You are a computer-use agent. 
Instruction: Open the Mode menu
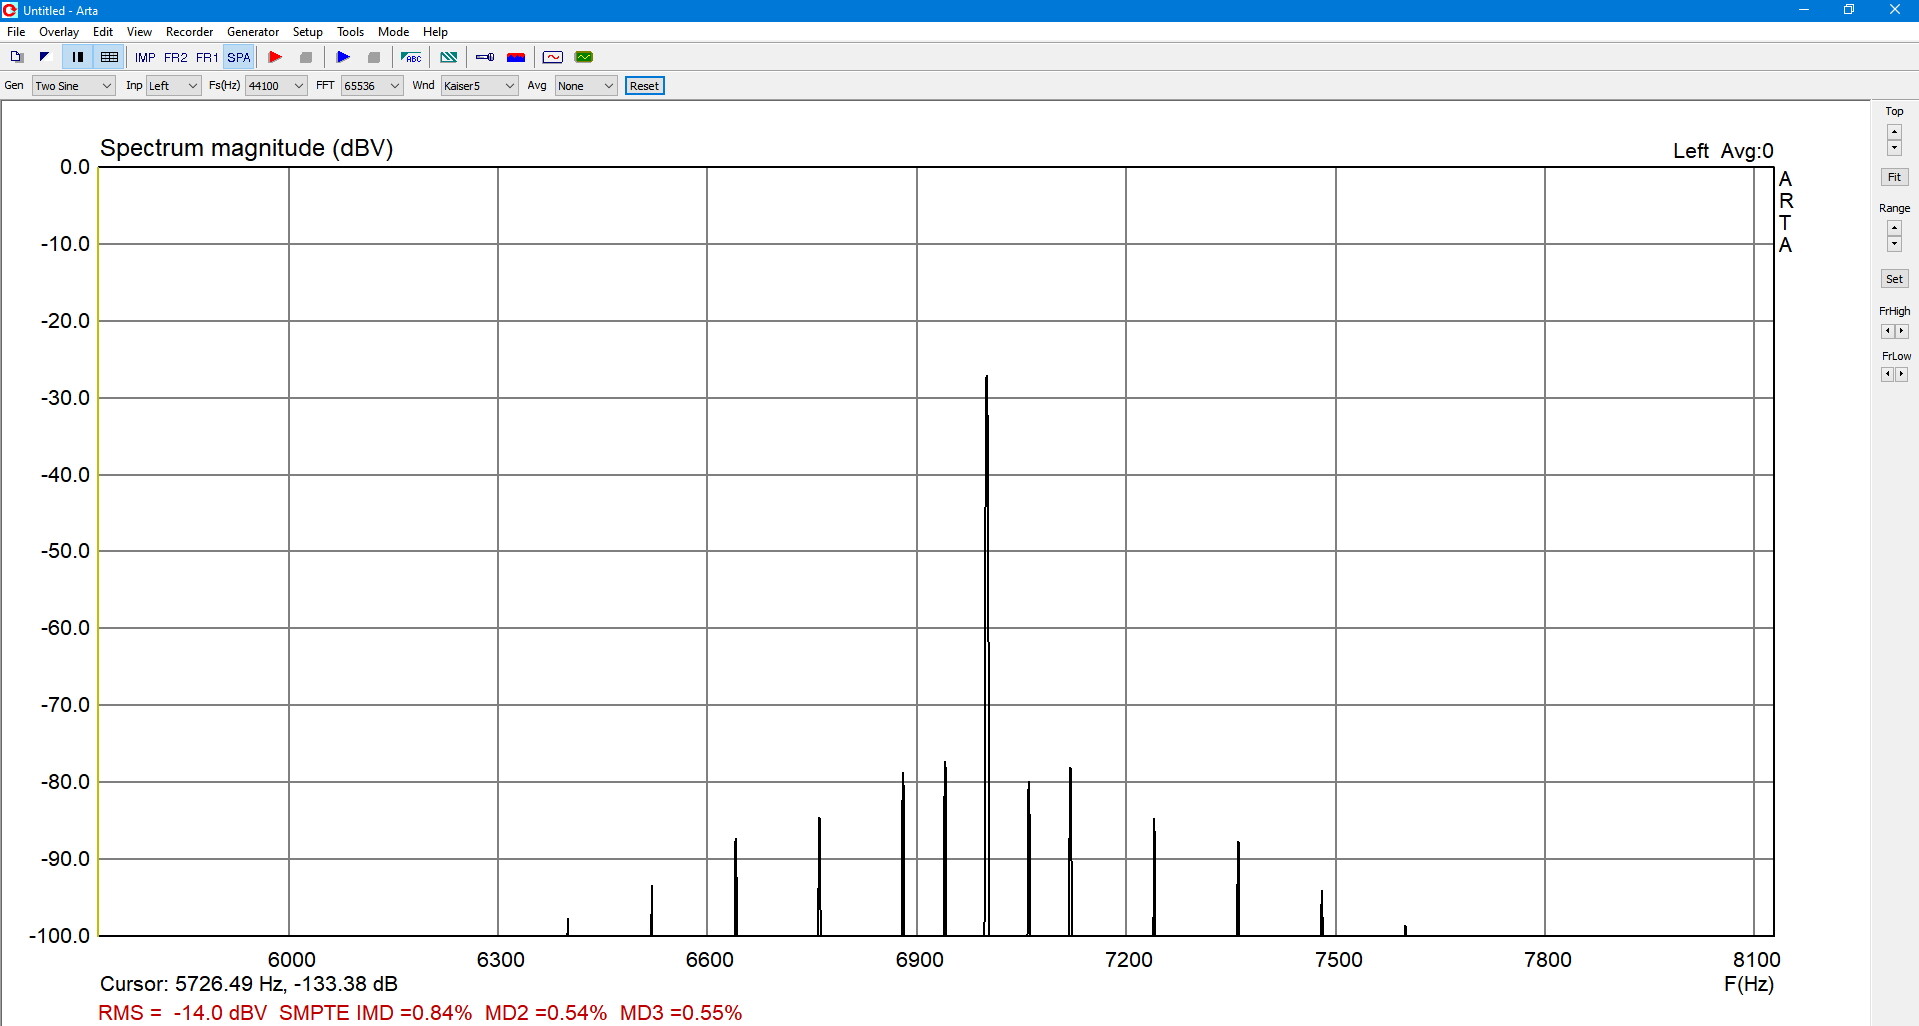[x=394, y=32]
